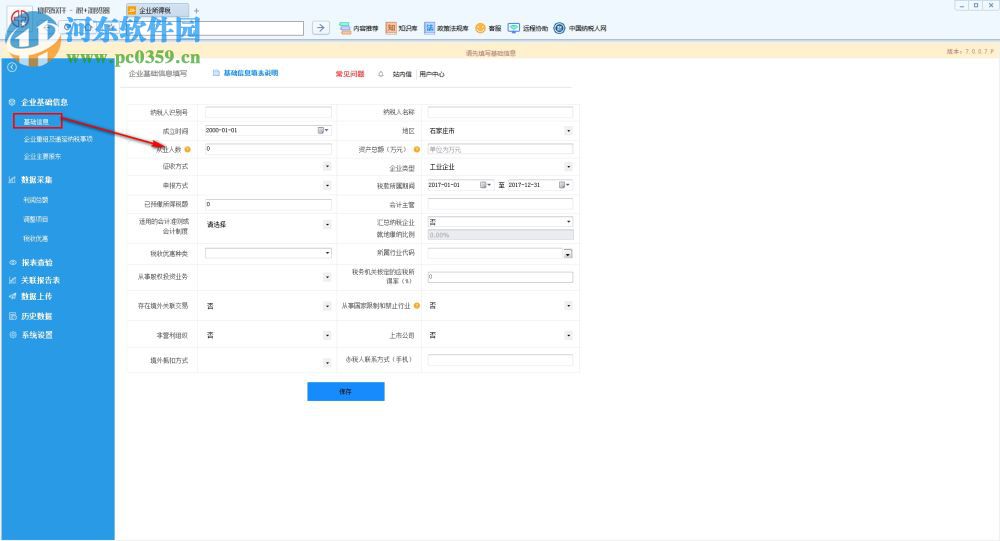Click the document icon before 基础信息填表说明
Image resolution: width=1000 pixels, height=541 pixels.
tap(216, 73)
